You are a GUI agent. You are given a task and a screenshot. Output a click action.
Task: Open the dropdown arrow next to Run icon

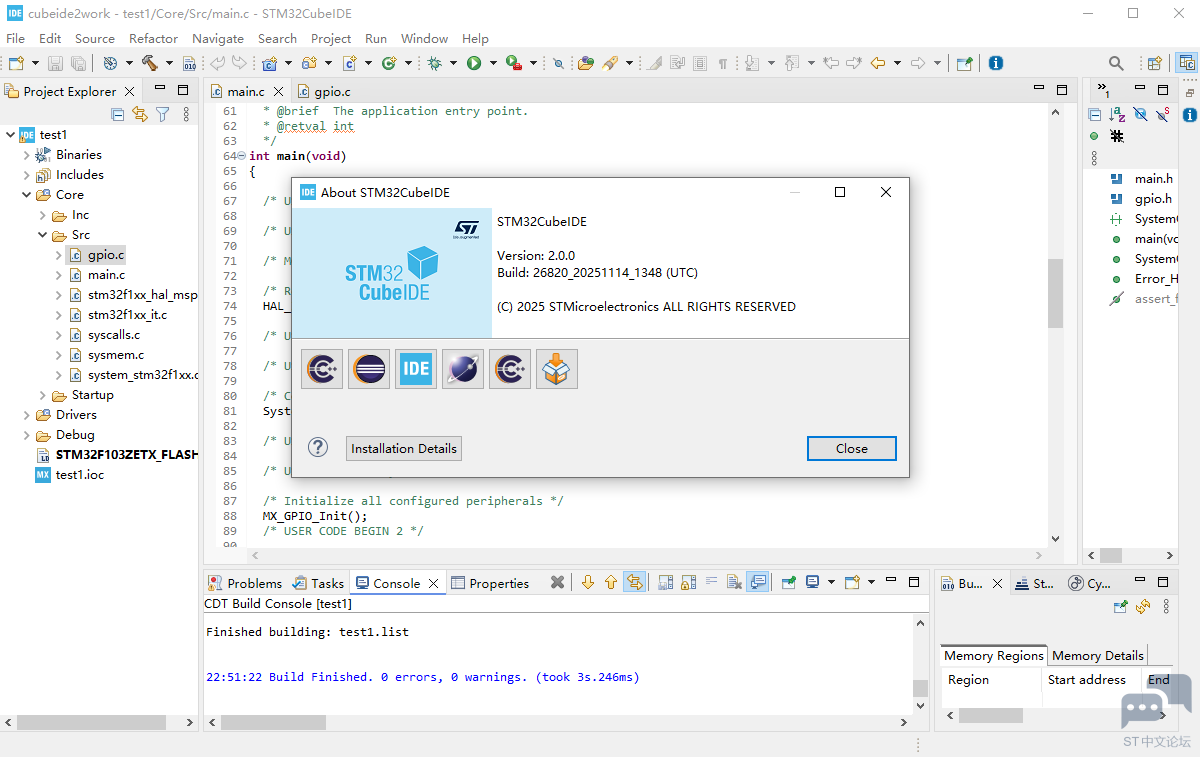click(x=493, y=63)
